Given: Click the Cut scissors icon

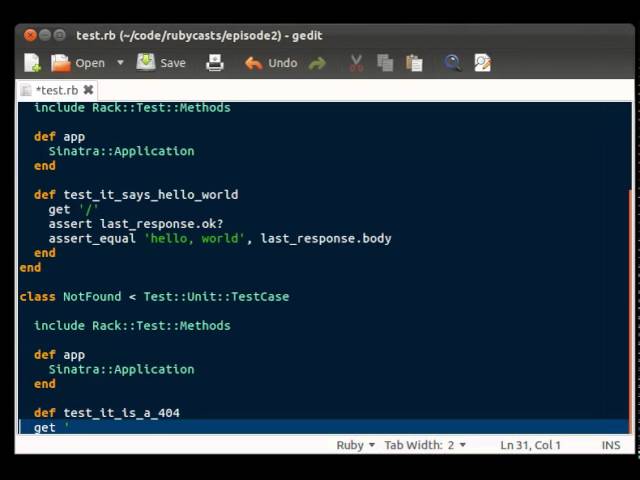Looking at the screenshot, I should click(x=356, y=63).
